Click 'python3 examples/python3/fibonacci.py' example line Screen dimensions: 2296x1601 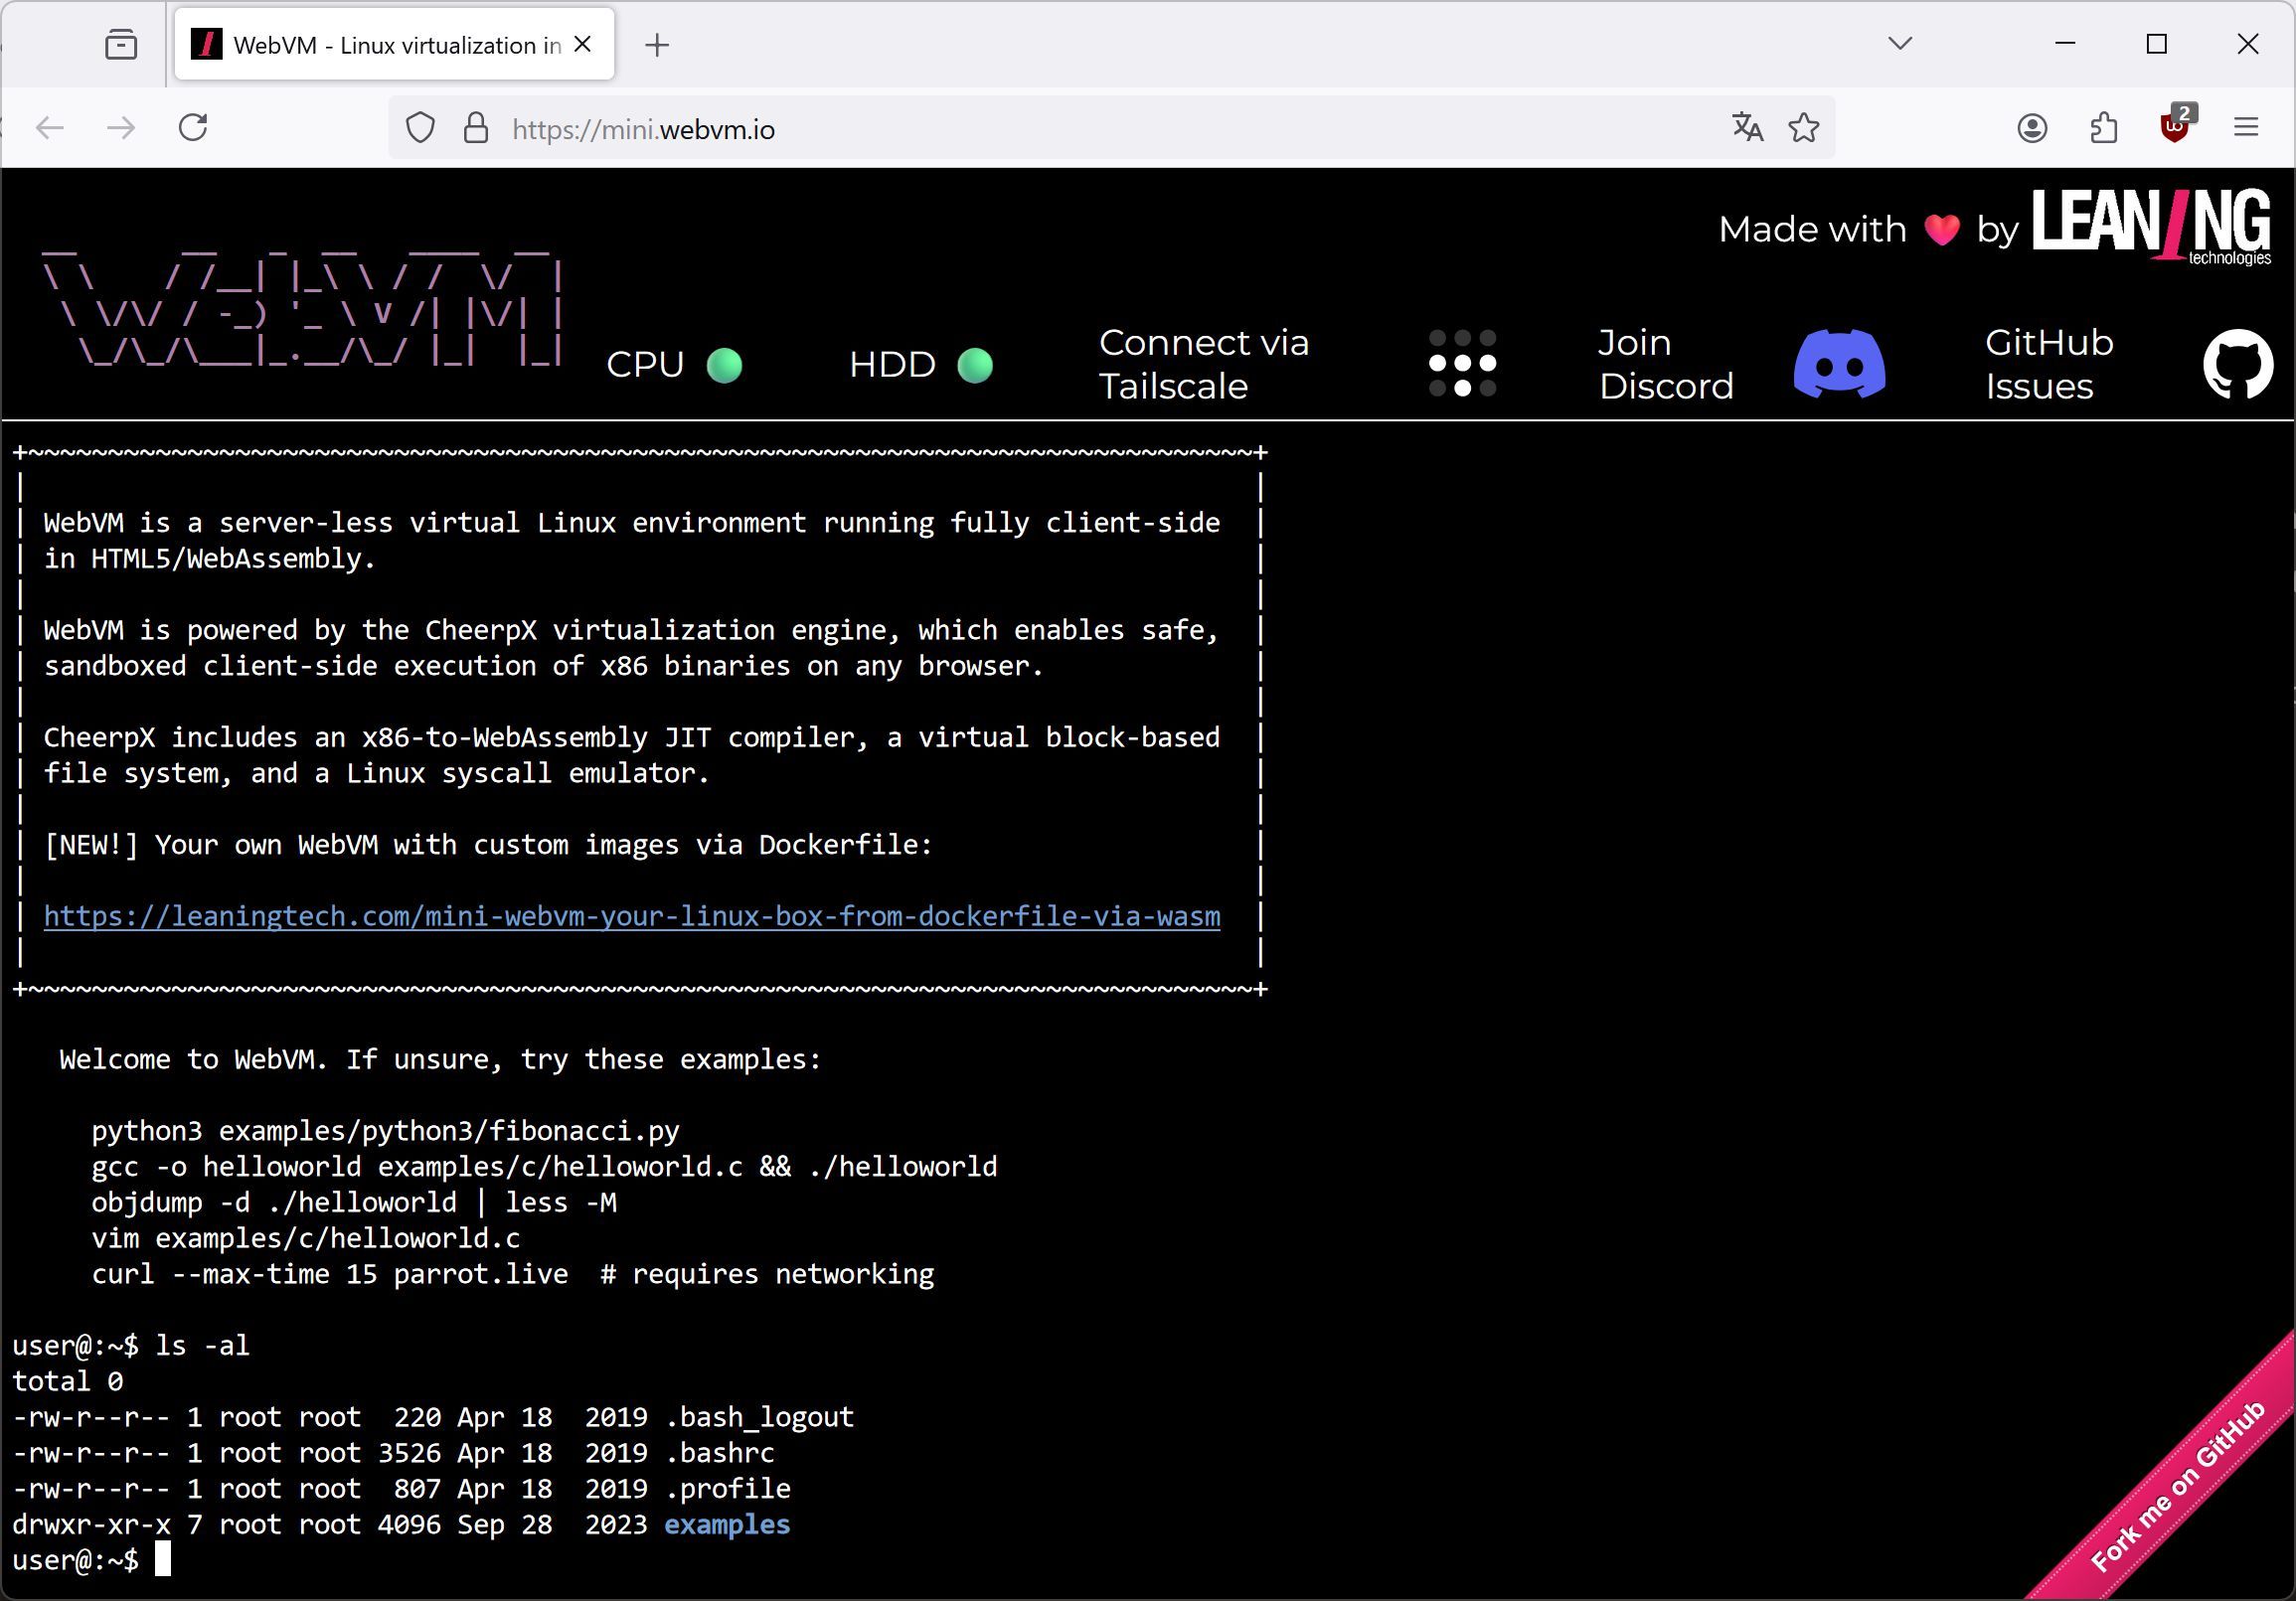[x=386, y=1131]
